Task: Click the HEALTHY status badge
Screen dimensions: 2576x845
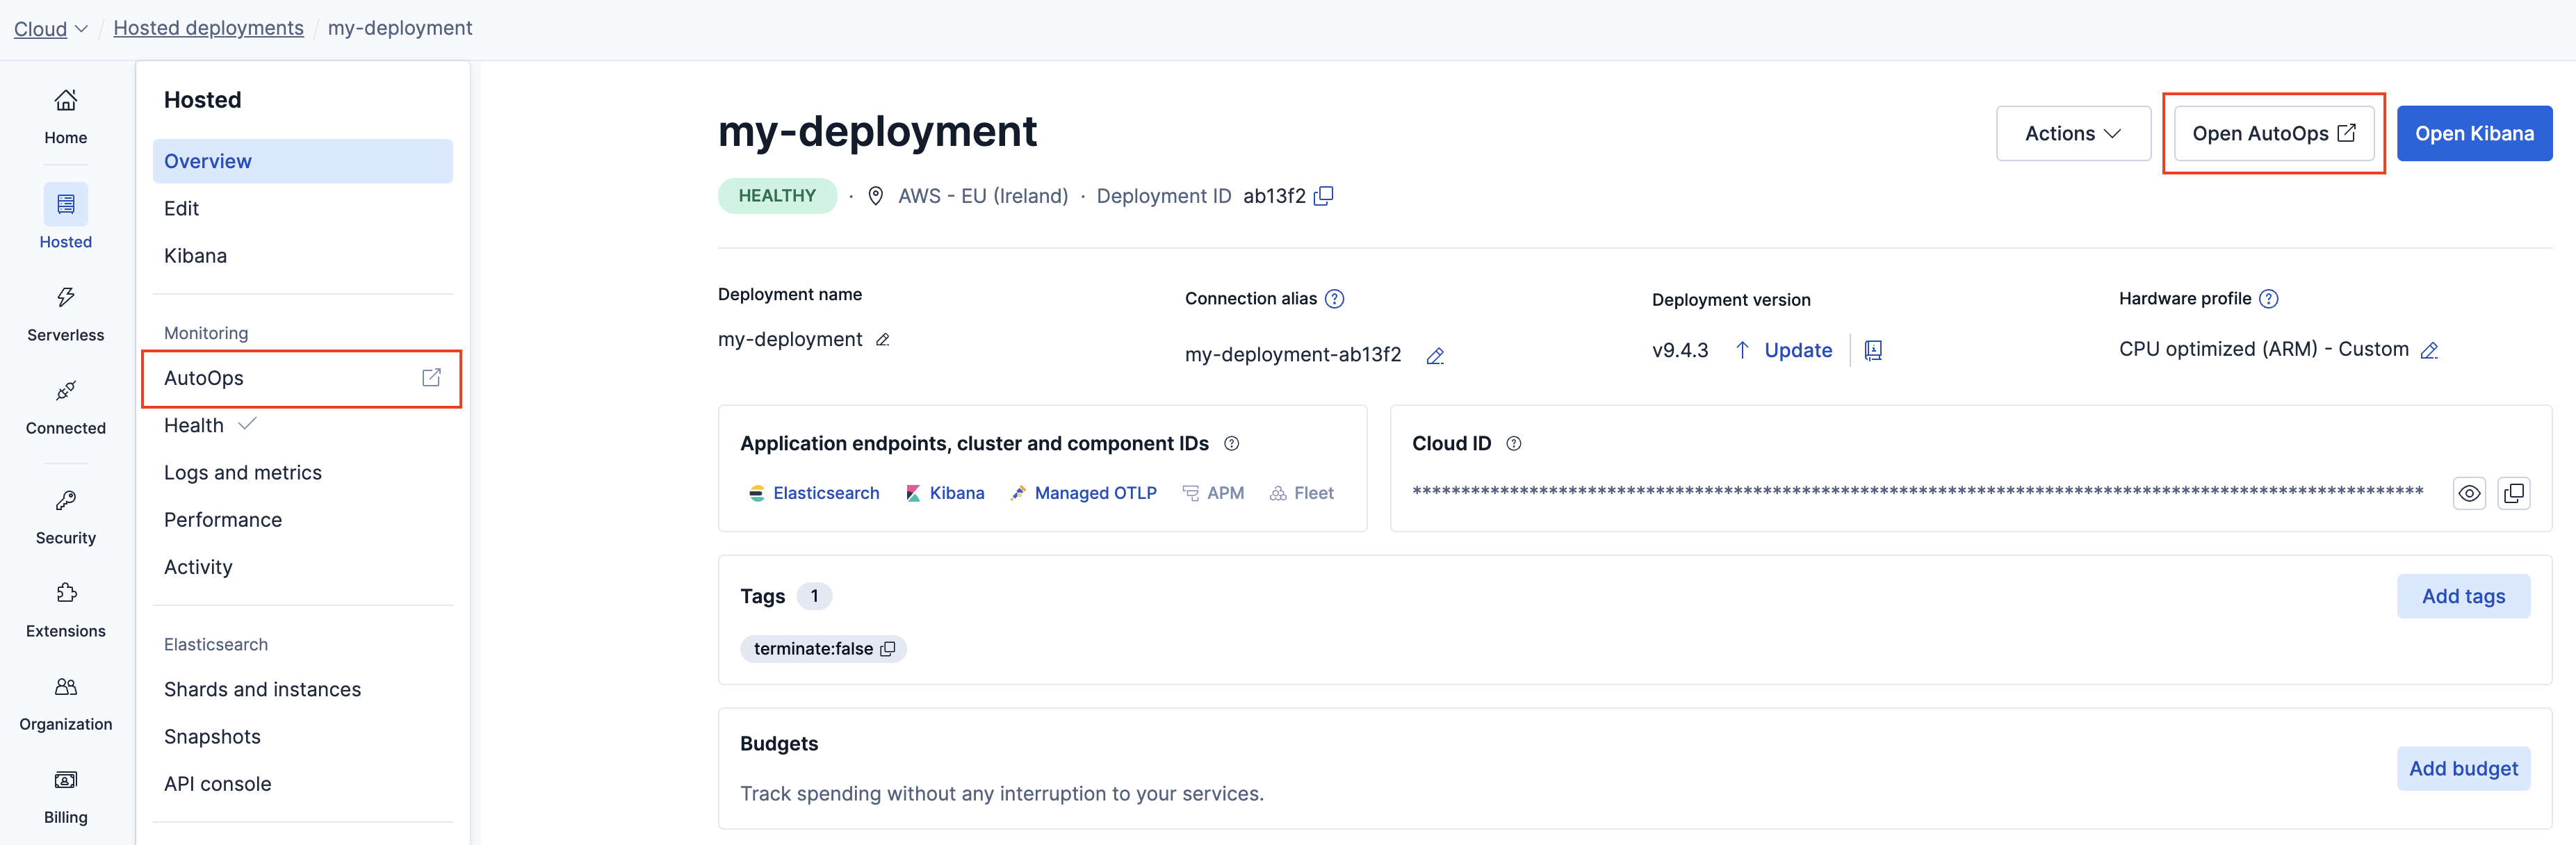Action: click(777, 196)
